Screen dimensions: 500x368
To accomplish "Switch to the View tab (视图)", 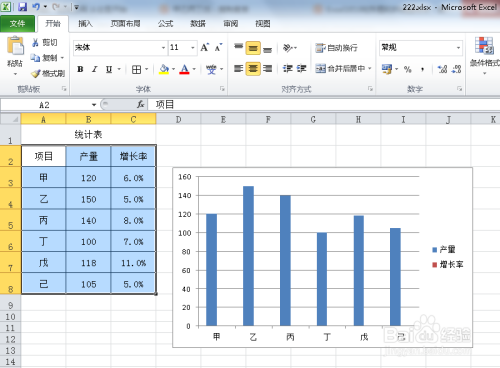I will point(263,23).
